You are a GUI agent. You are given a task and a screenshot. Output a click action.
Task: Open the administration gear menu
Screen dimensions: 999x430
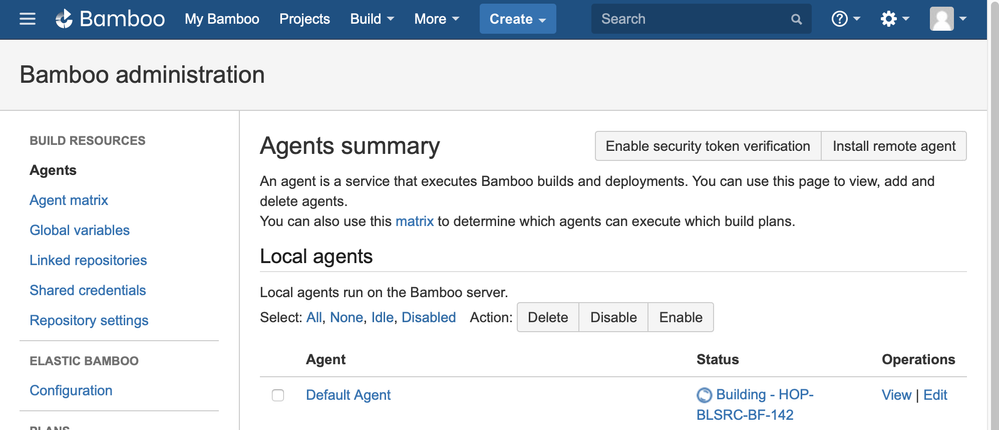pos(895,19)
